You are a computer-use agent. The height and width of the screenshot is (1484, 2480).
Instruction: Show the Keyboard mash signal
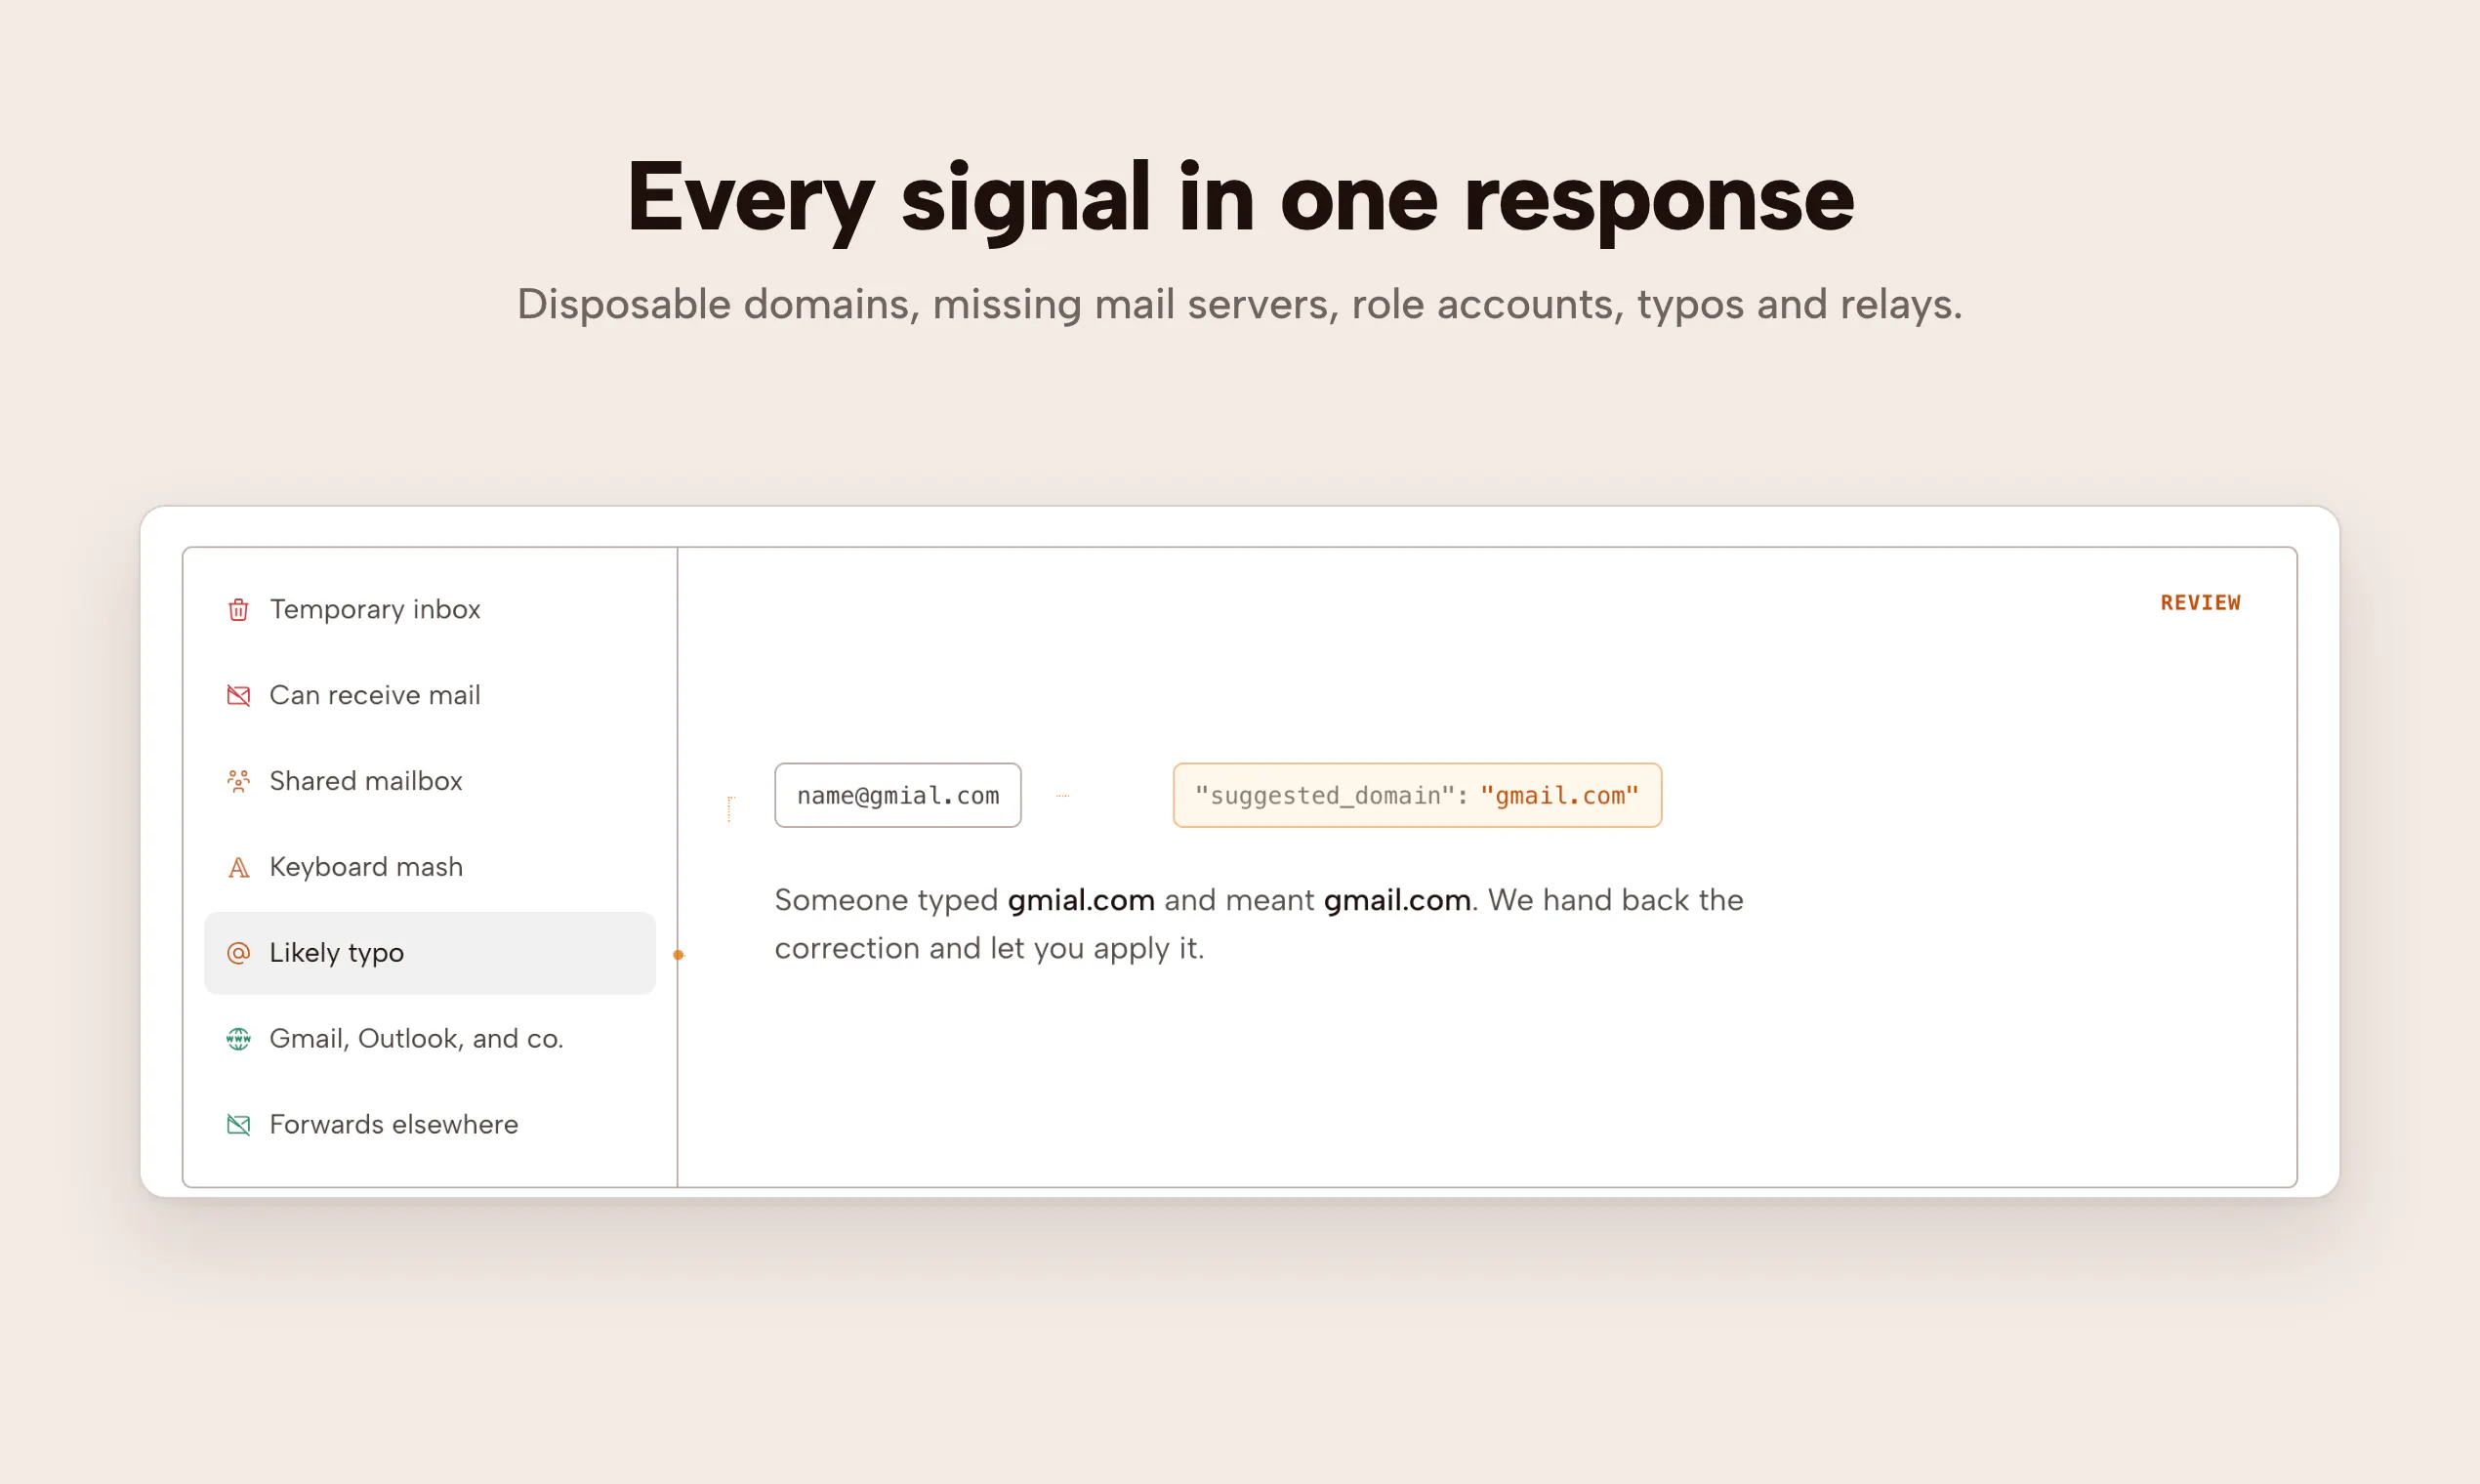(x=430, y=867)
